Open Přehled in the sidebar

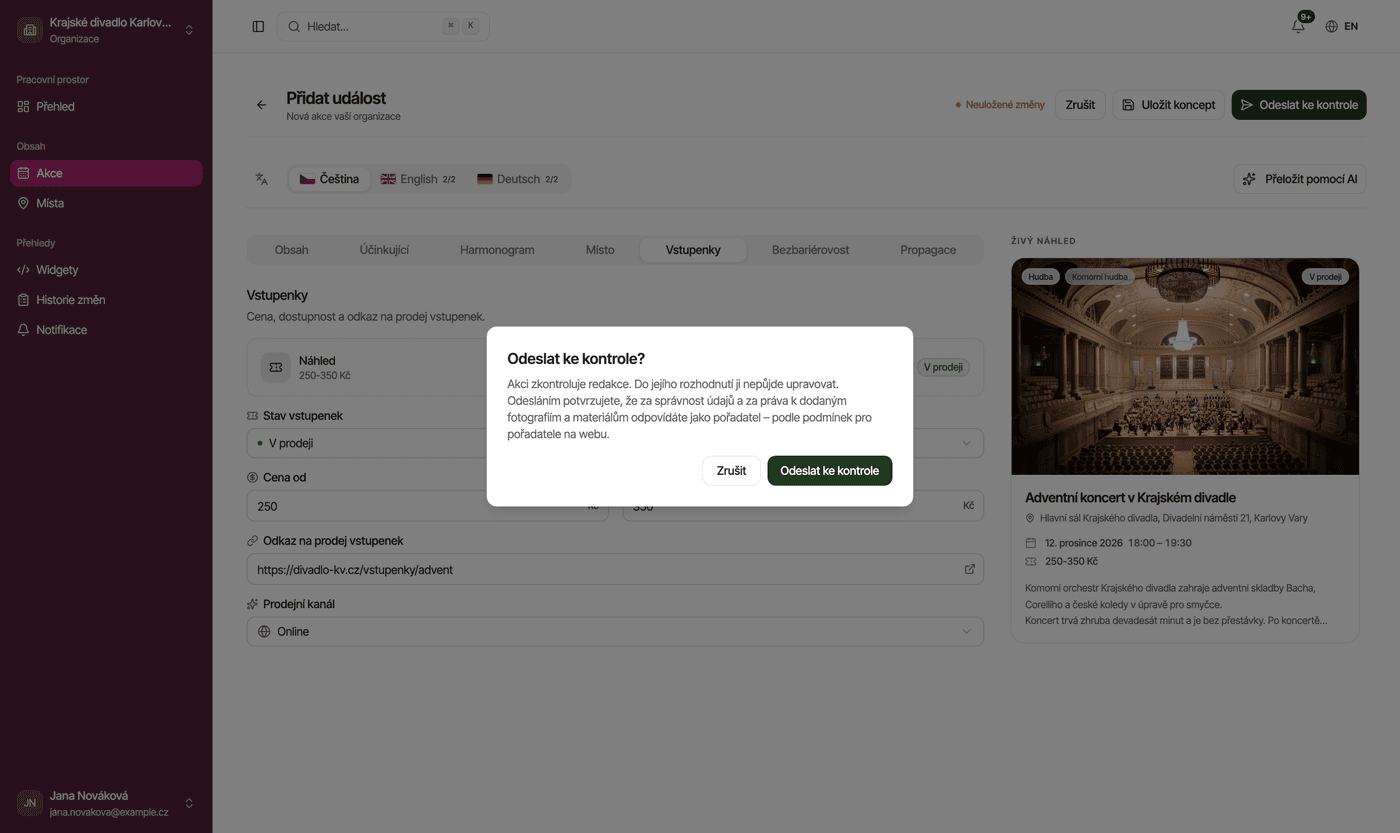tap(106, 106)
